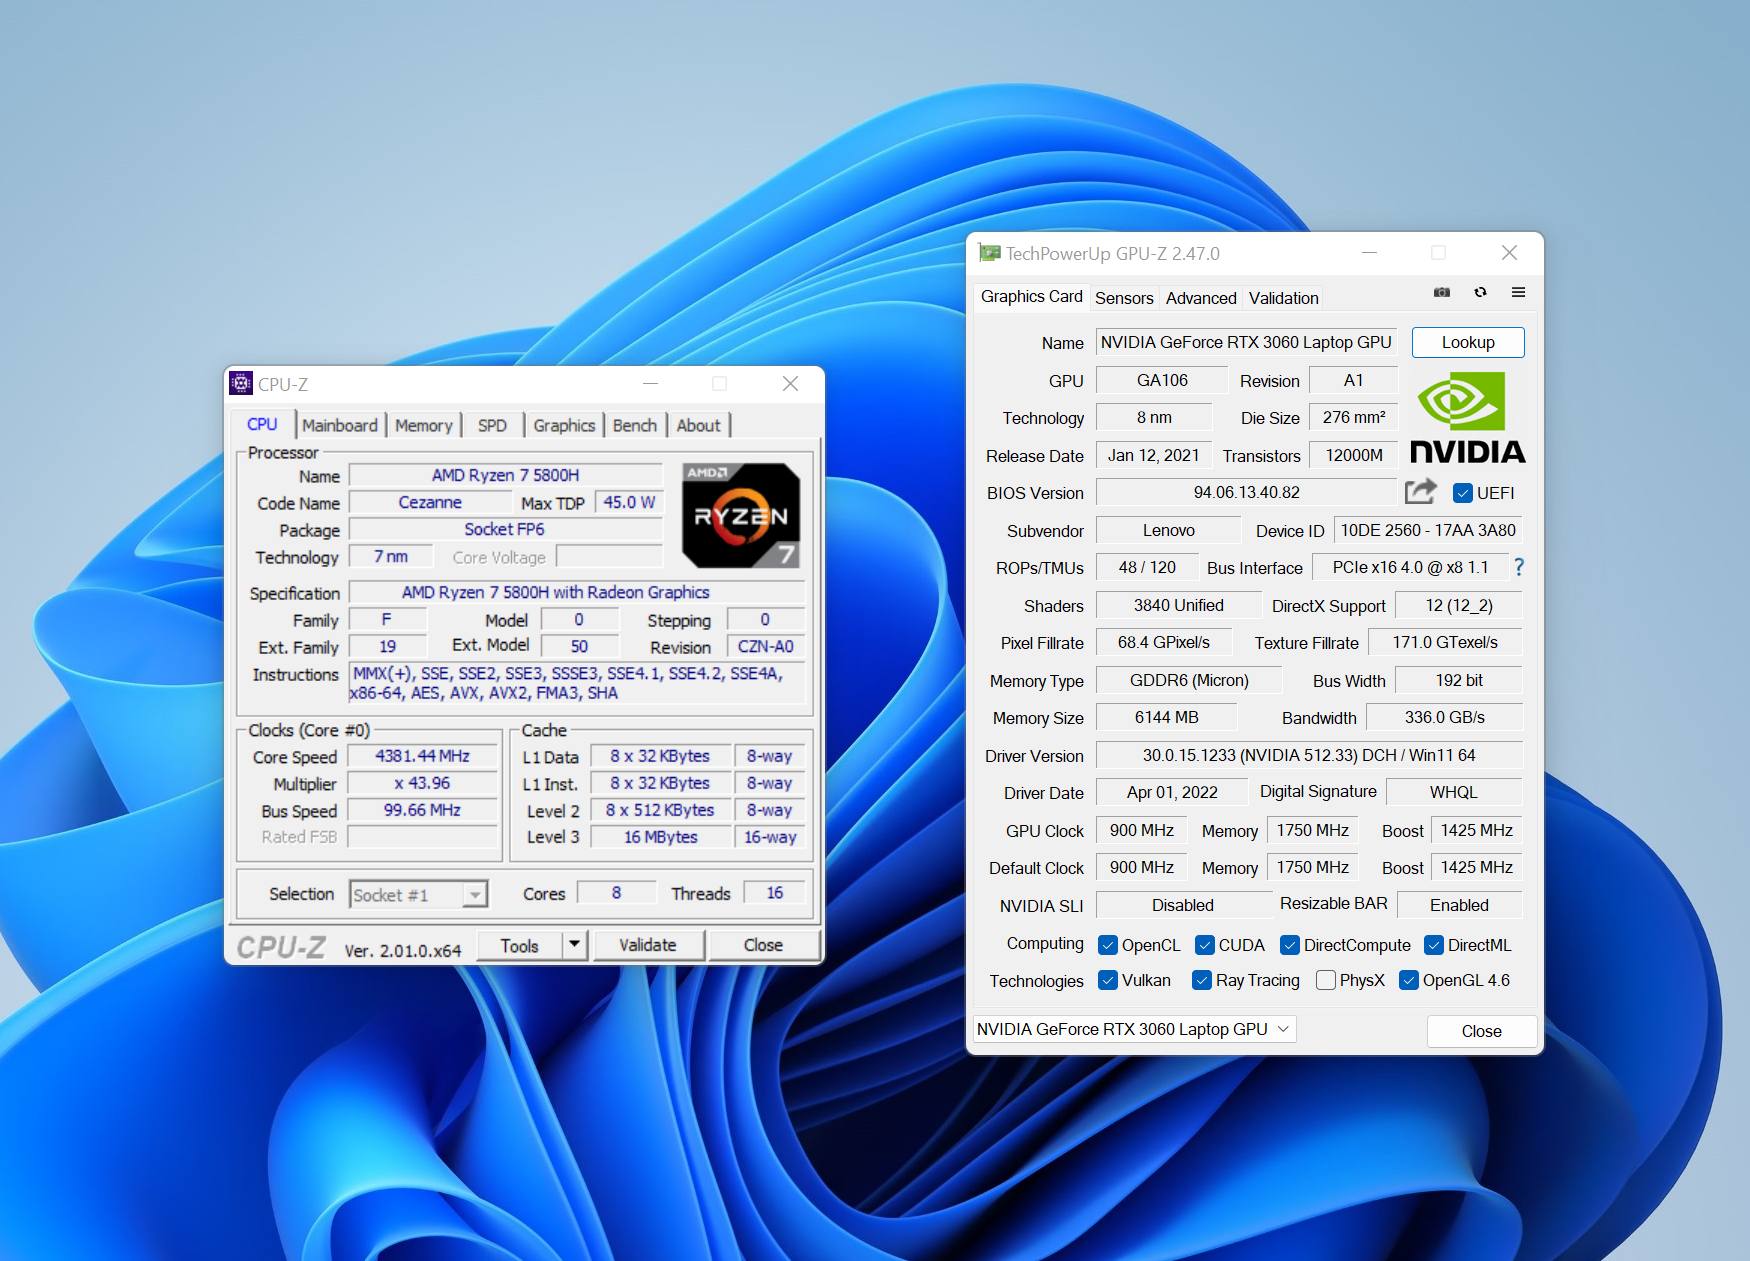The width and height of the screenshot is (1750, 1261).
Task: Click the Ryzen 7 processor logo
Action: tap(741, 515)
